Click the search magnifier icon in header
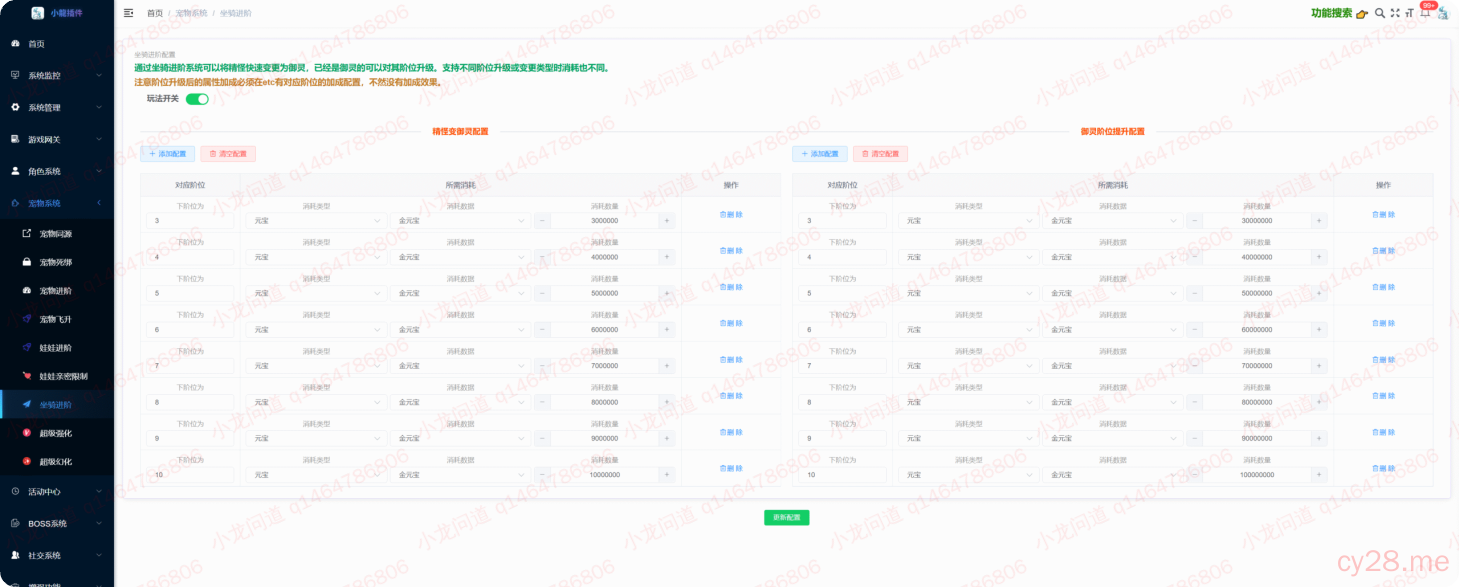Screen dimensions: 1459x587 (1380, 13)
